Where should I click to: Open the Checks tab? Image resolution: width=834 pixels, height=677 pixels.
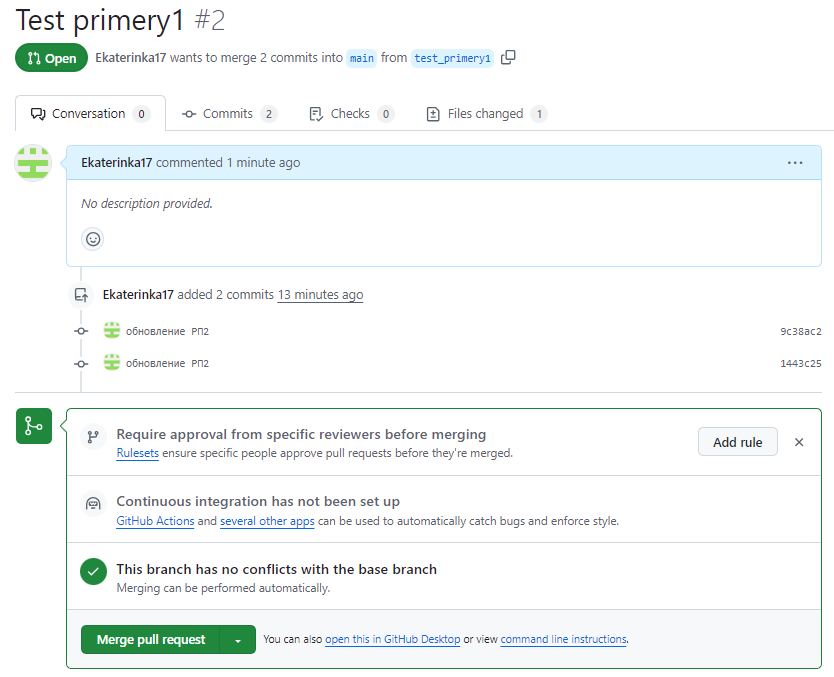point(350,114)
